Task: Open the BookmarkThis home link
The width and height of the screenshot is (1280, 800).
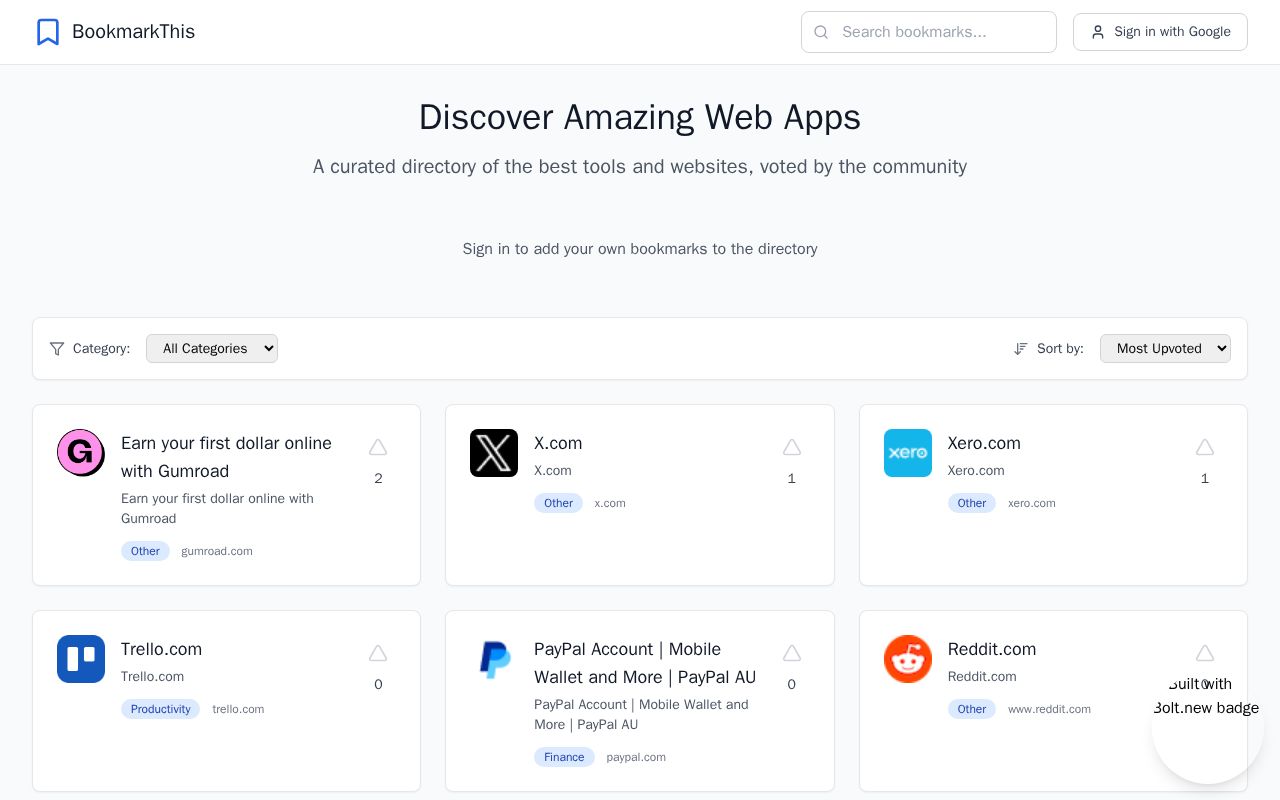Action: click(x=116, y=32)
